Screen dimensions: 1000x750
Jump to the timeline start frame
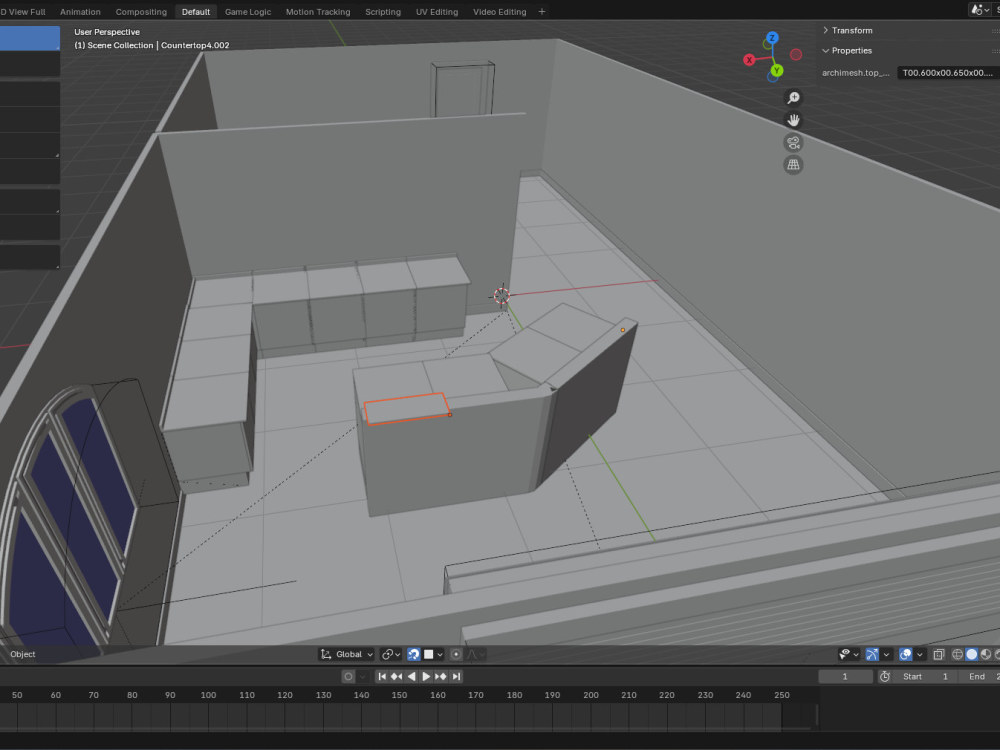pos(381,677)
